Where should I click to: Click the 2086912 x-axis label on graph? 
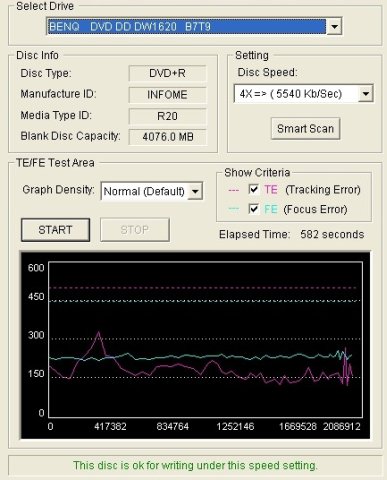[342, 426]
